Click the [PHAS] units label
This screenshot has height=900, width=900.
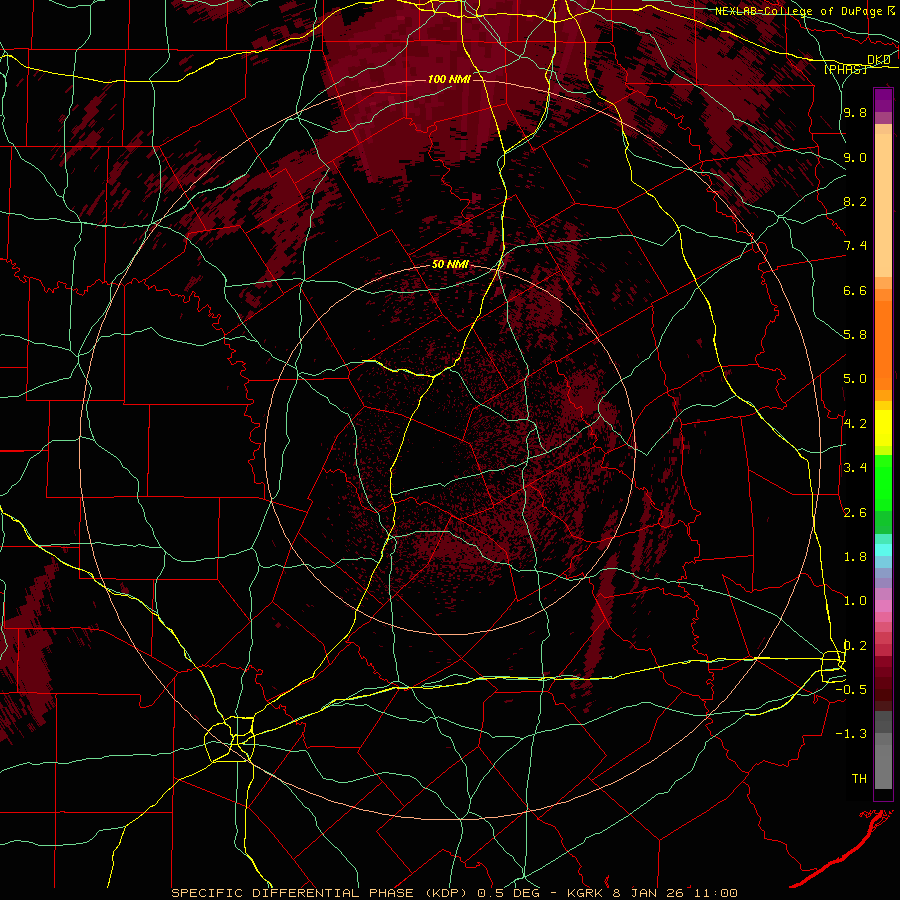point(845,69)
